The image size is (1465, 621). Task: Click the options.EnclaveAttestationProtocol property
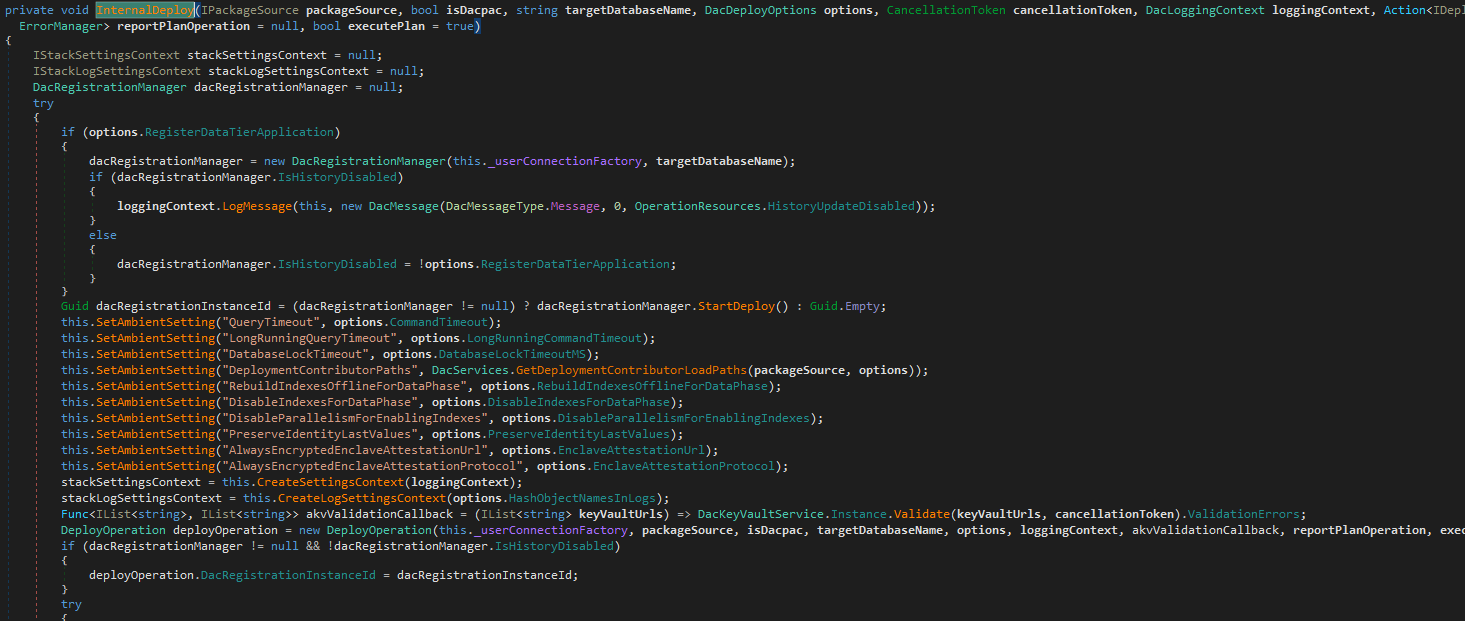pos(686,466)
